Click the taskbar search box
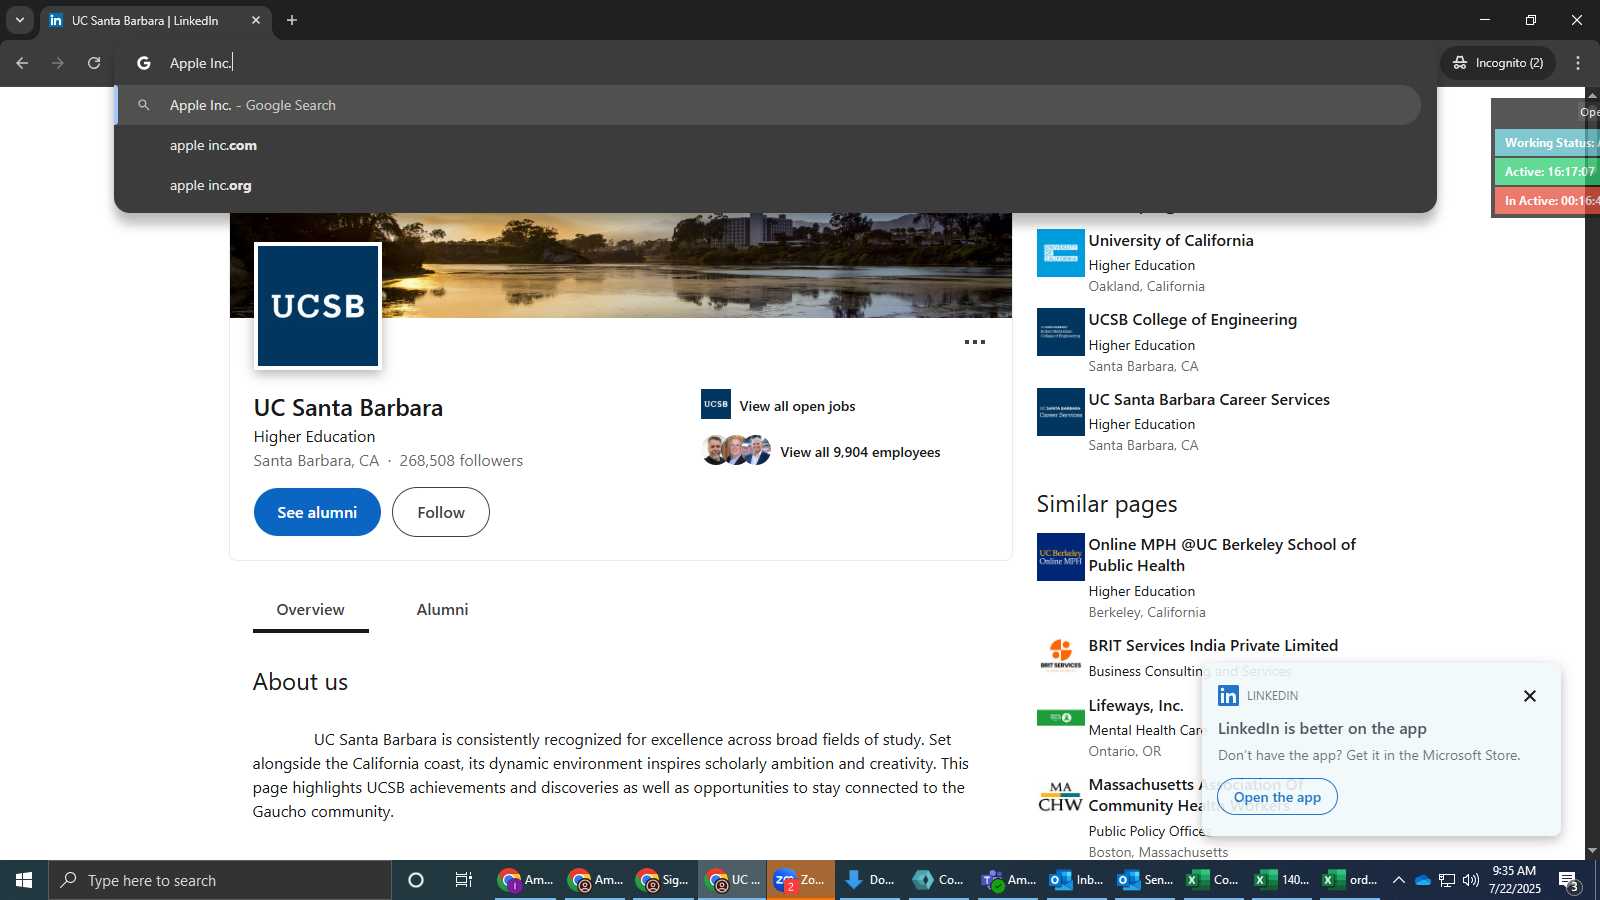 220,880
